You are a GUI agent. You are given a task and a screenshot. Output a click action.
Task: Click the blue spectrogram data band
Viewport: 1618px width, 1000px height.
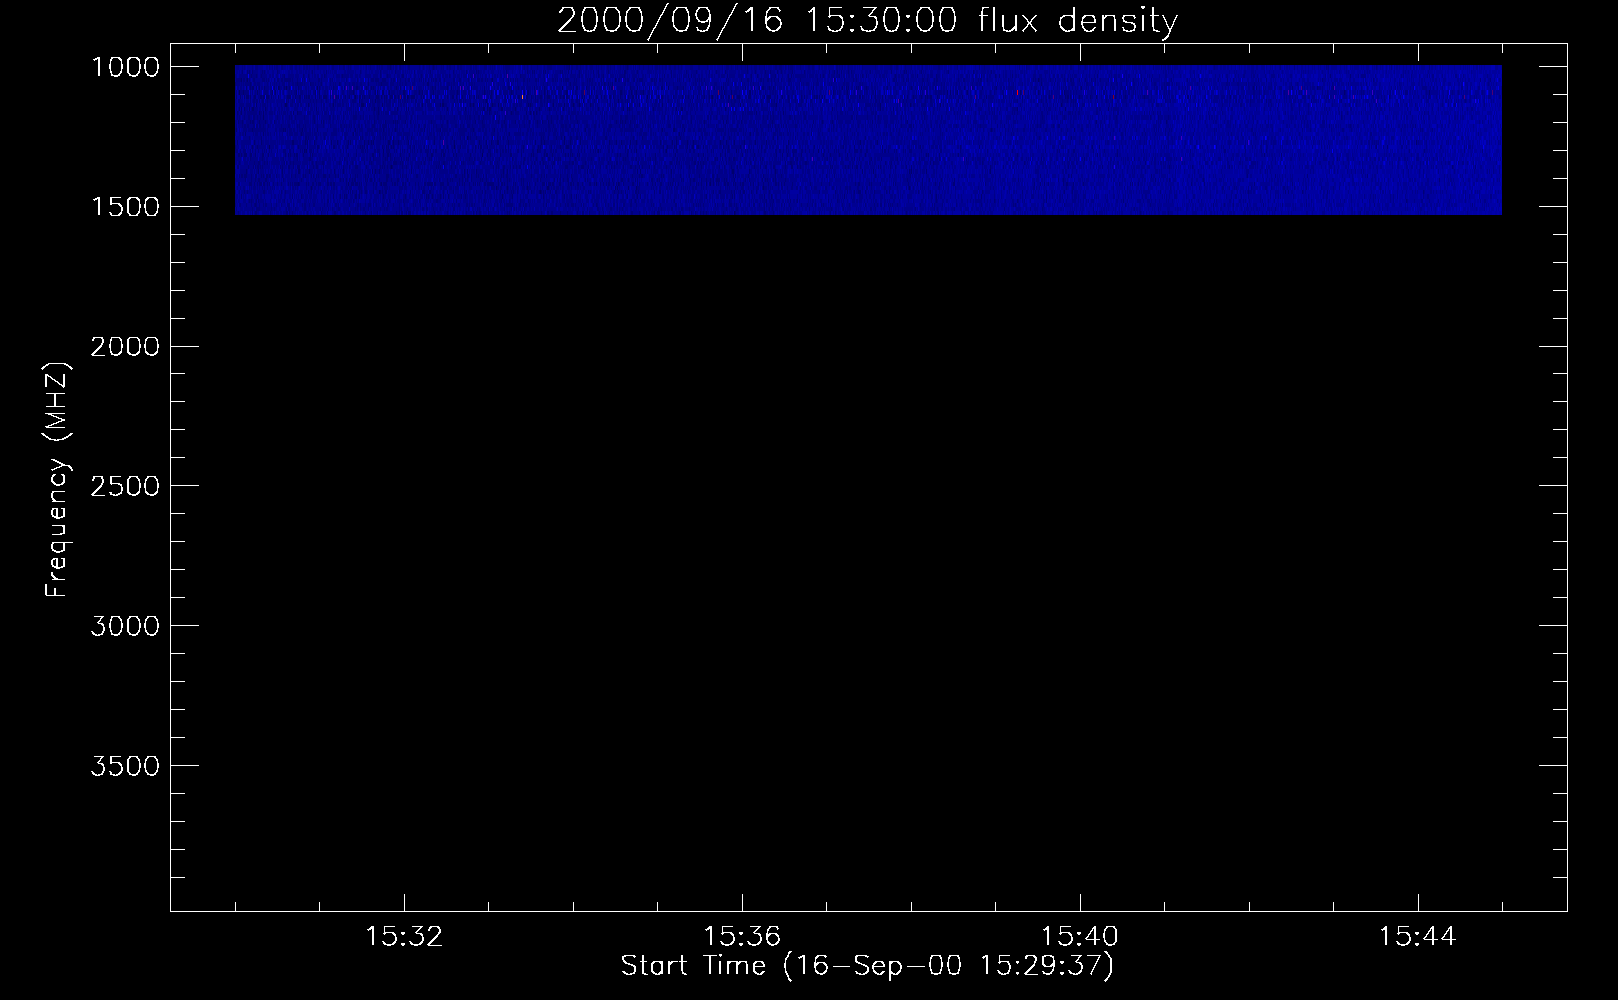click(x=868, y=140)
